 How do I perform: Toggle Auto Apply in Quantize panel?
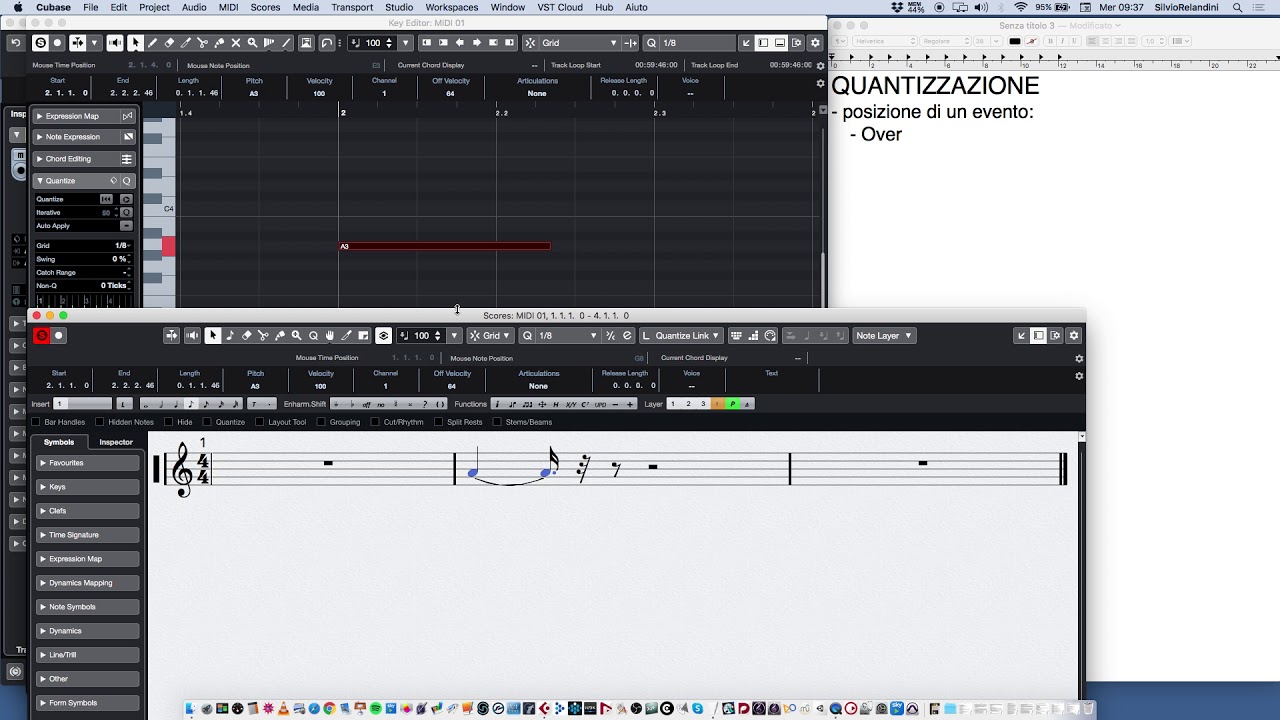[x=125, y=226]
